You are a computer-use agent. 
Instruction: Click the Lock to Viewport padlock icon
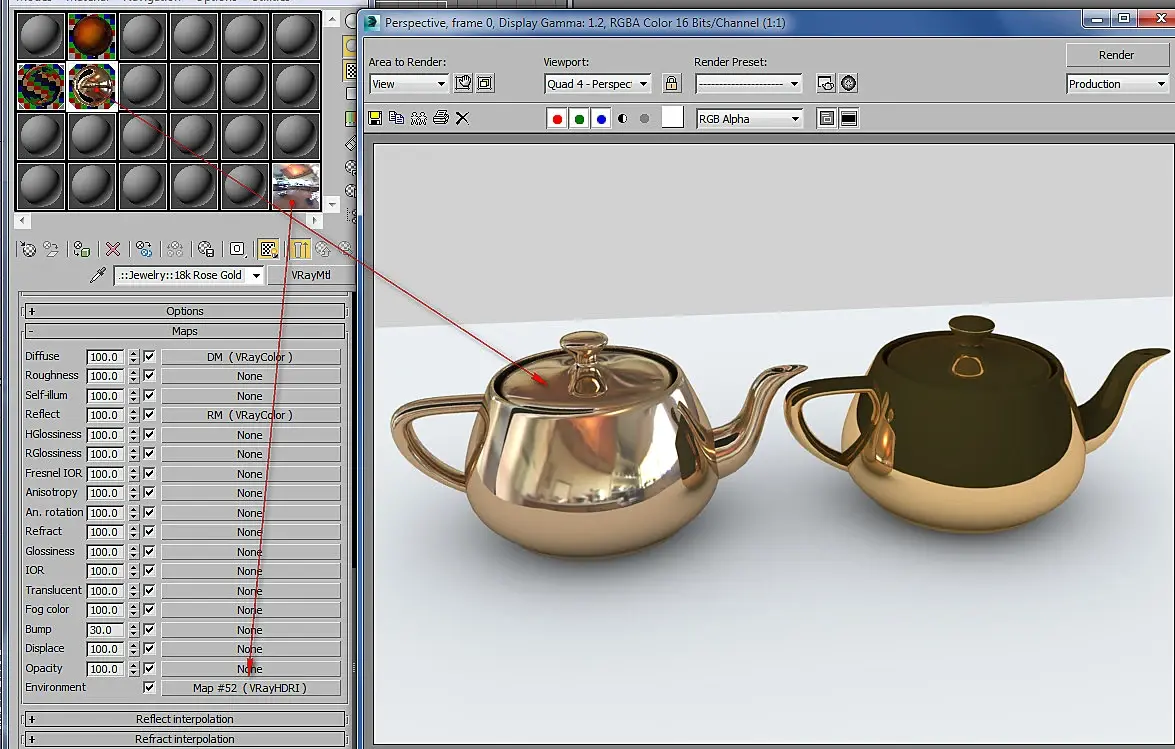[672, 84]
